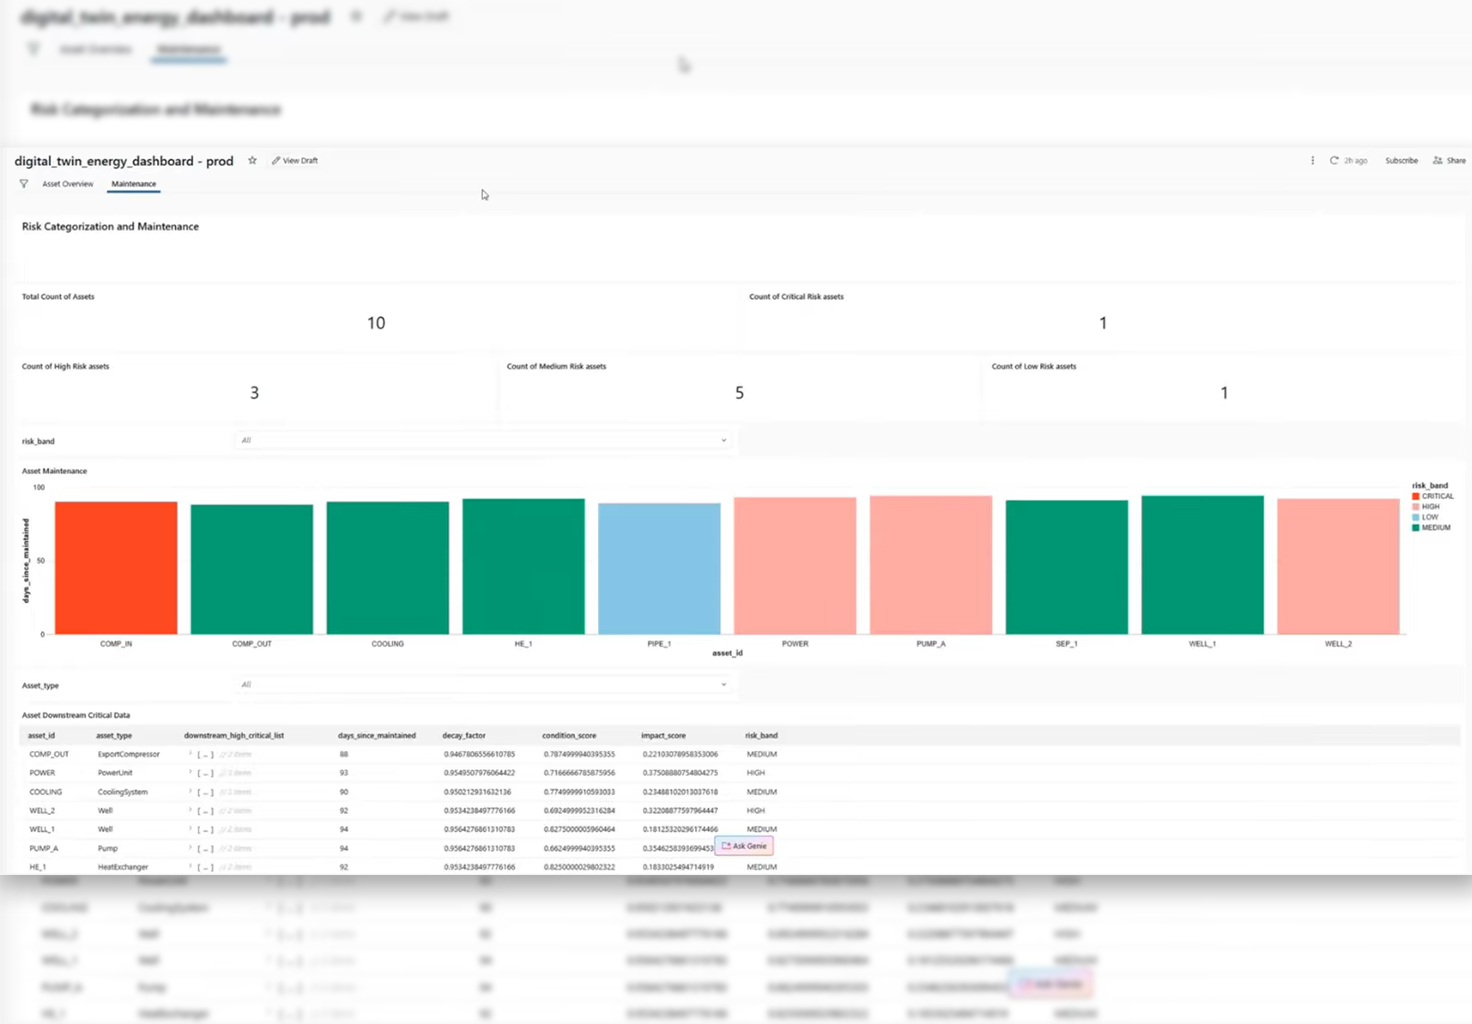This screenshot has width=1472, height=1024.
Task: Switch to the Asset Overview tab
Action: pos(67,184)
